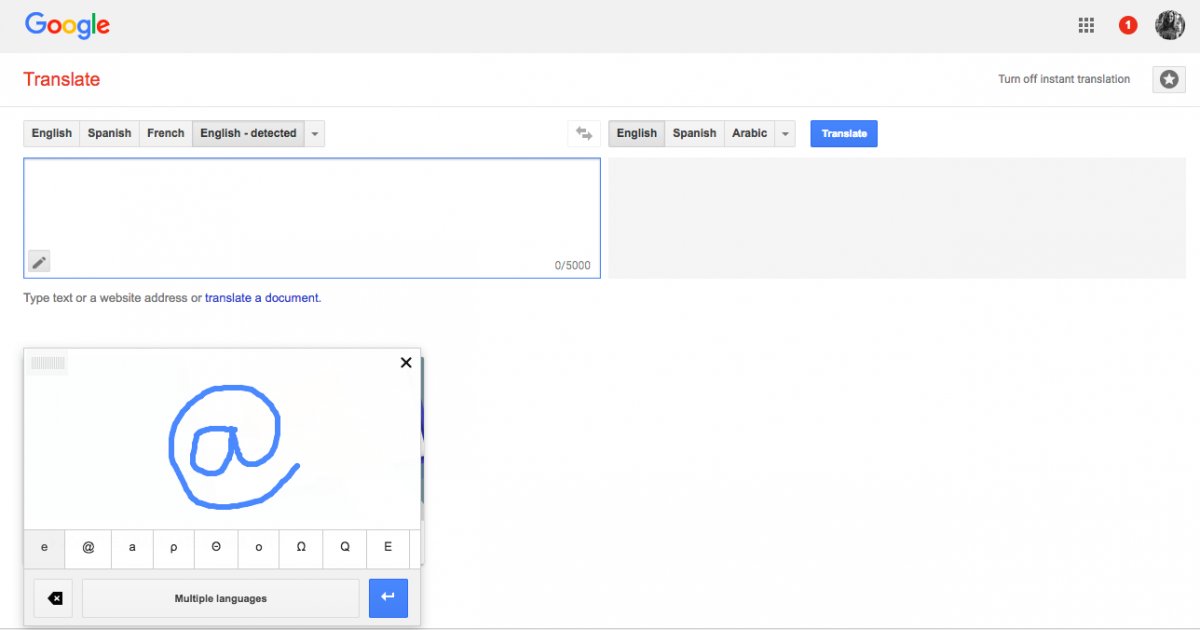The image size is (1200, 630).
Task: Open the Phrasebook star icon
Action: [x=1169, y=80]
